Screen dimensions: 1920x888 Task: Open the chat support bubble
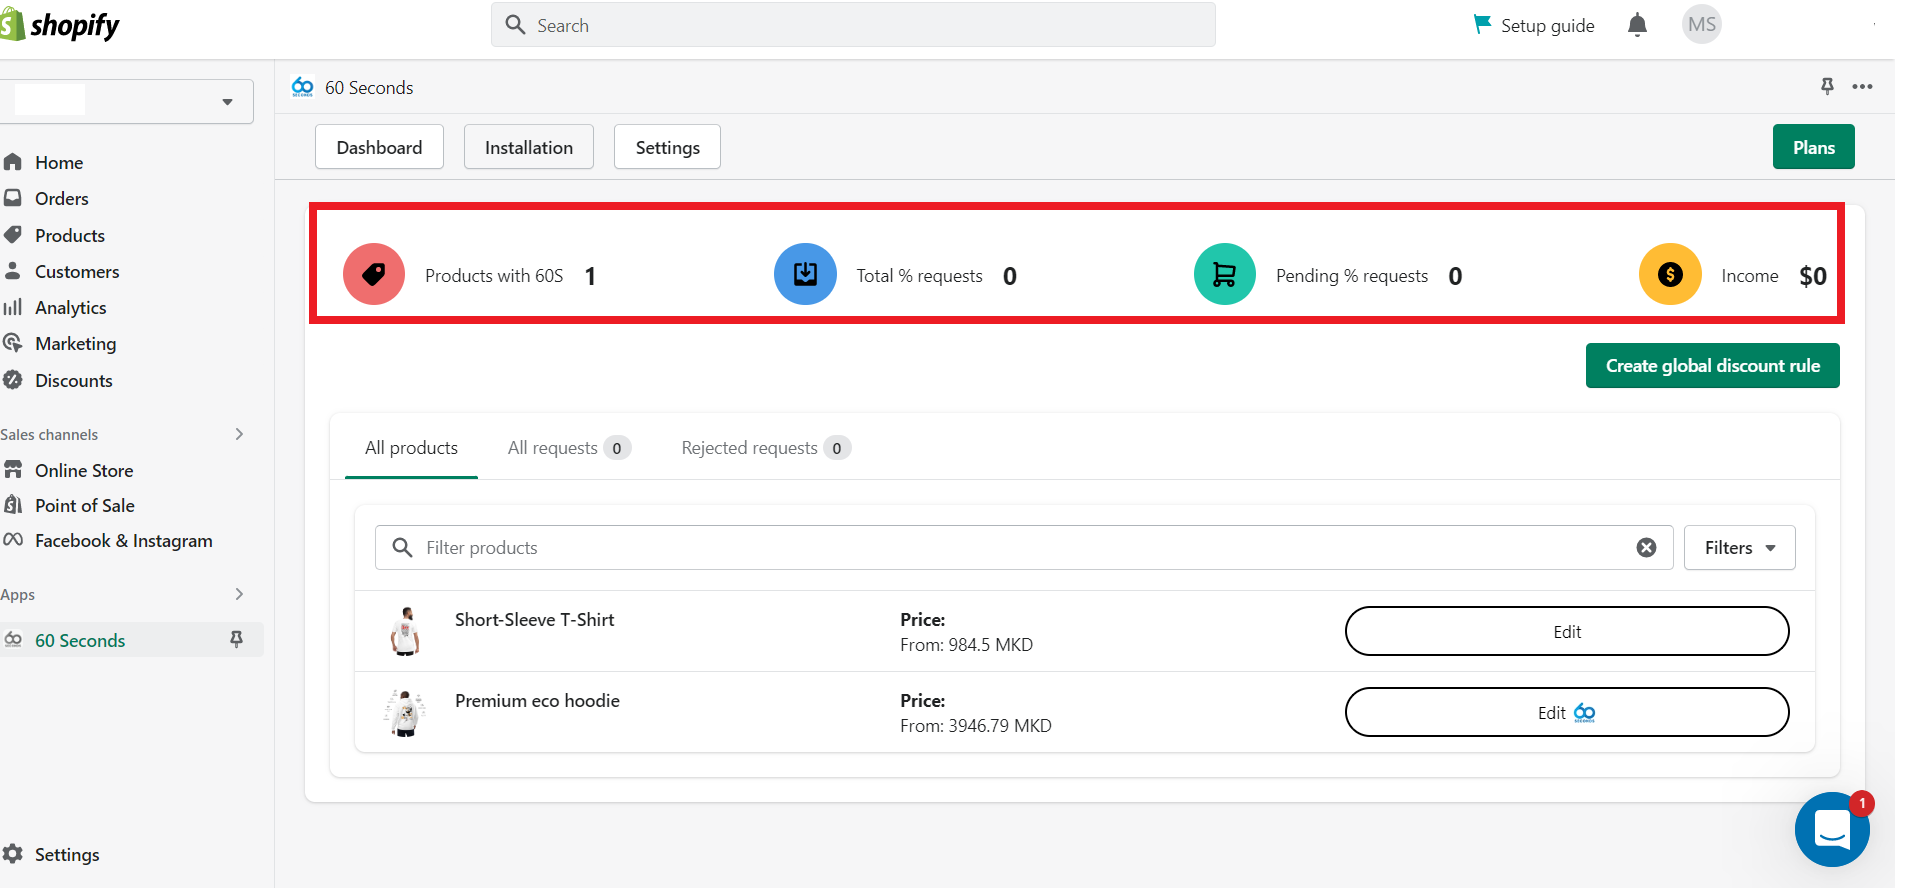(x=1831, y=829)
